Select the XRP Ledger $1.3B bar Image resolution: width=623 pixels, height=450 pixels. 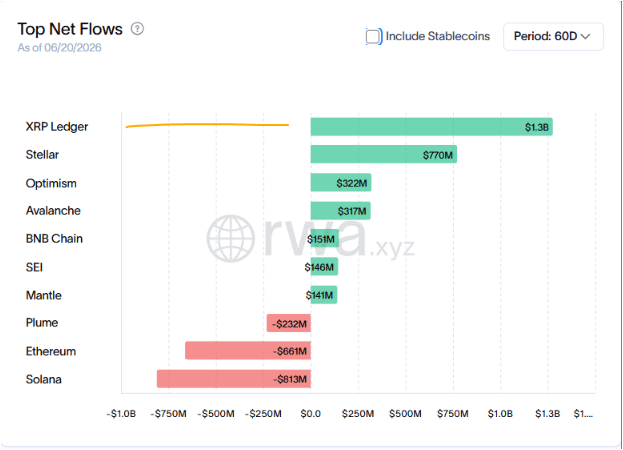431,127
